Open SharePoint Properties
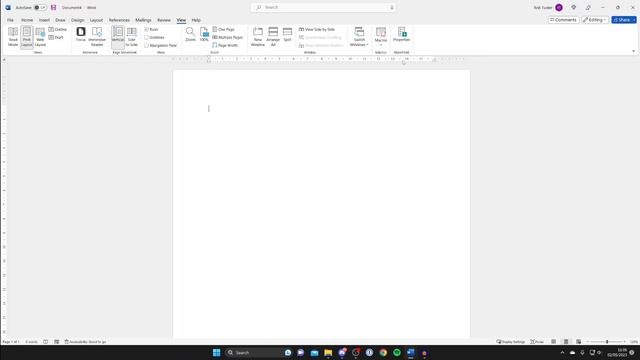This screenshot has width=640, height=360. point(402,34)
